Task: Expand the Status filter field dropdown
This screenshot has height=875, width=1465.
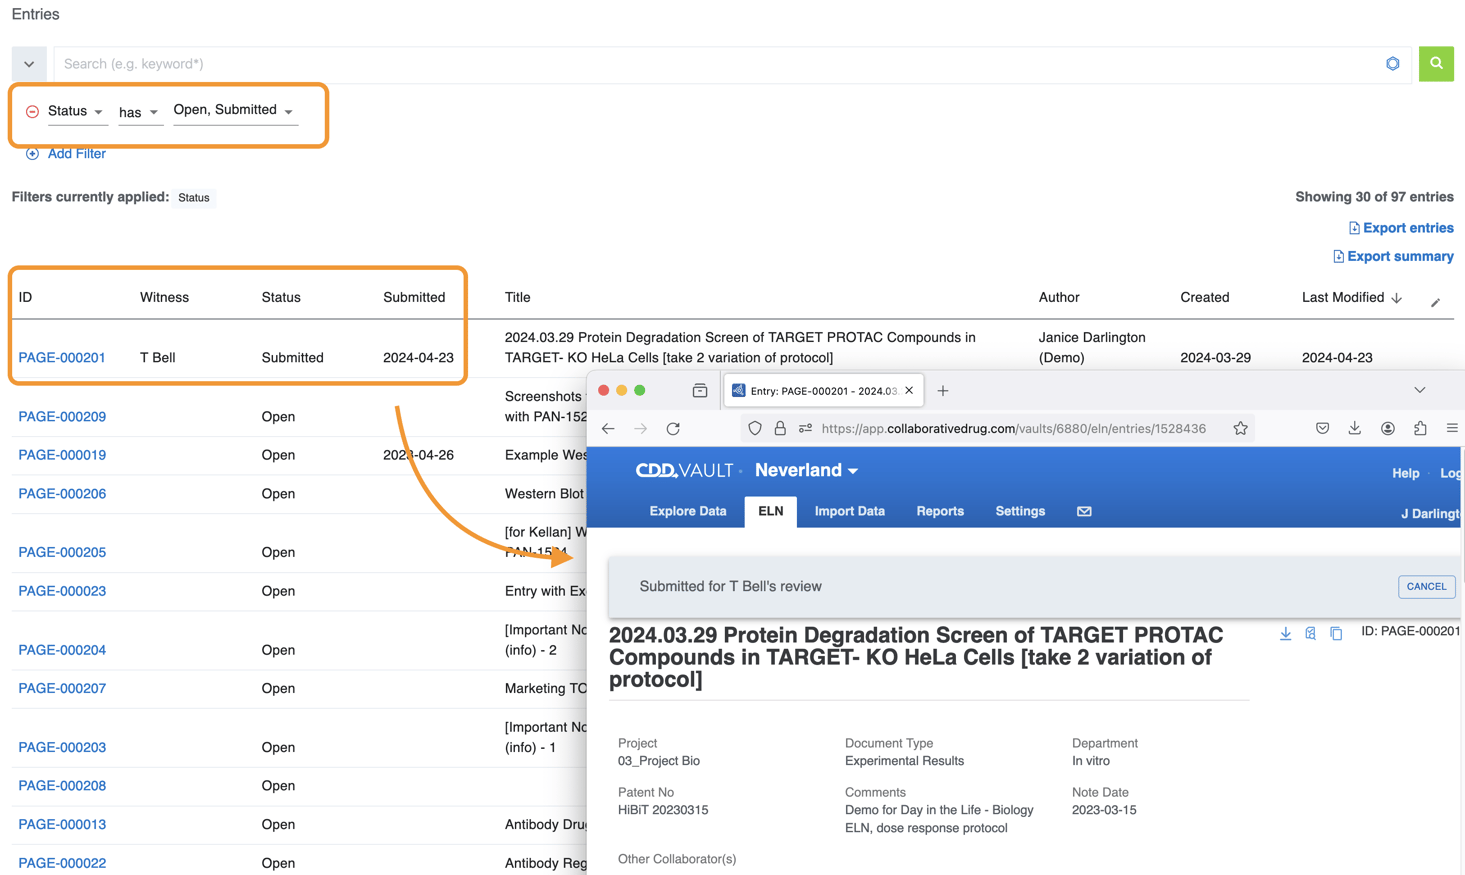Action: pos(76,111)
